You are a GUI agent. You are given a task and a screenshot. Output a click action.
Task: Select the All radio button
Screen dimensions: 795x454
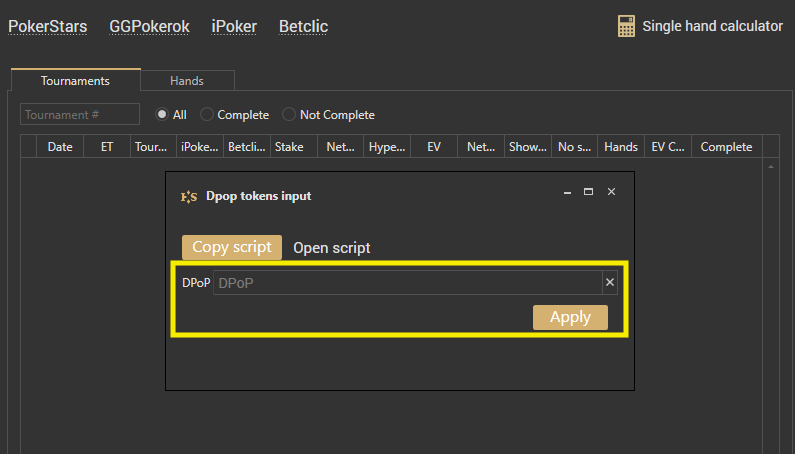160,115
